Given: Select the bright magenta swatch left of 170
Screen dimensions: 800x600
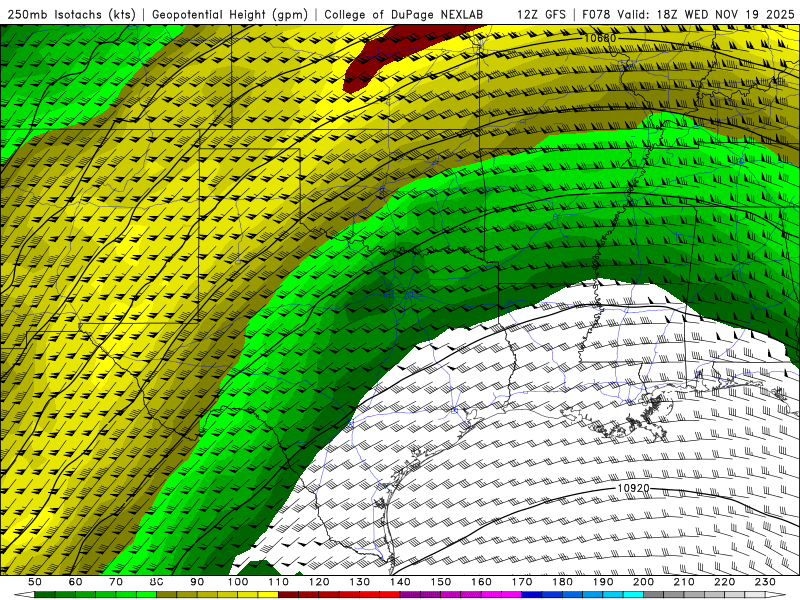Looking at the screenshot, I should 511,595.
